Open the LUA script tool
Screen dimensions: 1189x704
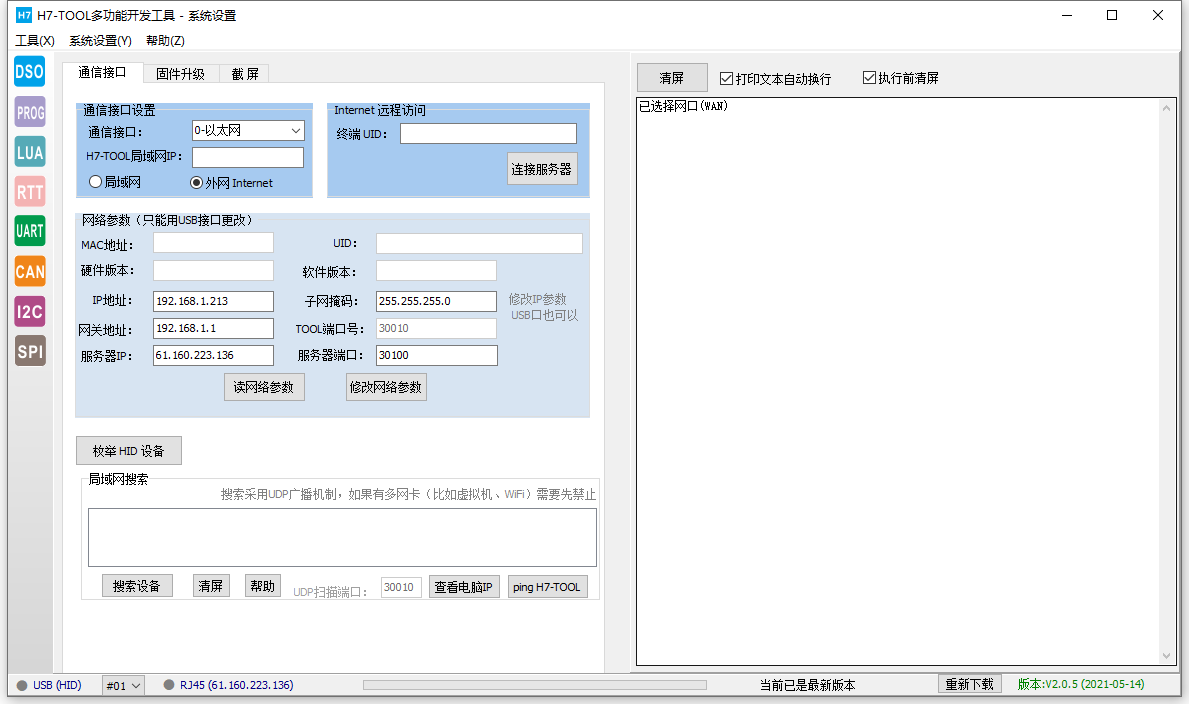pos(30,152)
